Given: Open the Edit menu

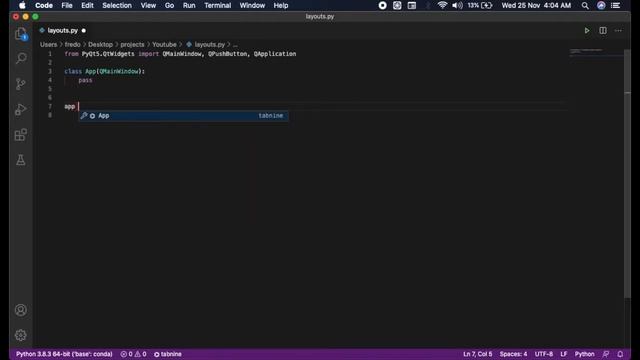Looking at the screenshot, I should [x=87, y=6].
